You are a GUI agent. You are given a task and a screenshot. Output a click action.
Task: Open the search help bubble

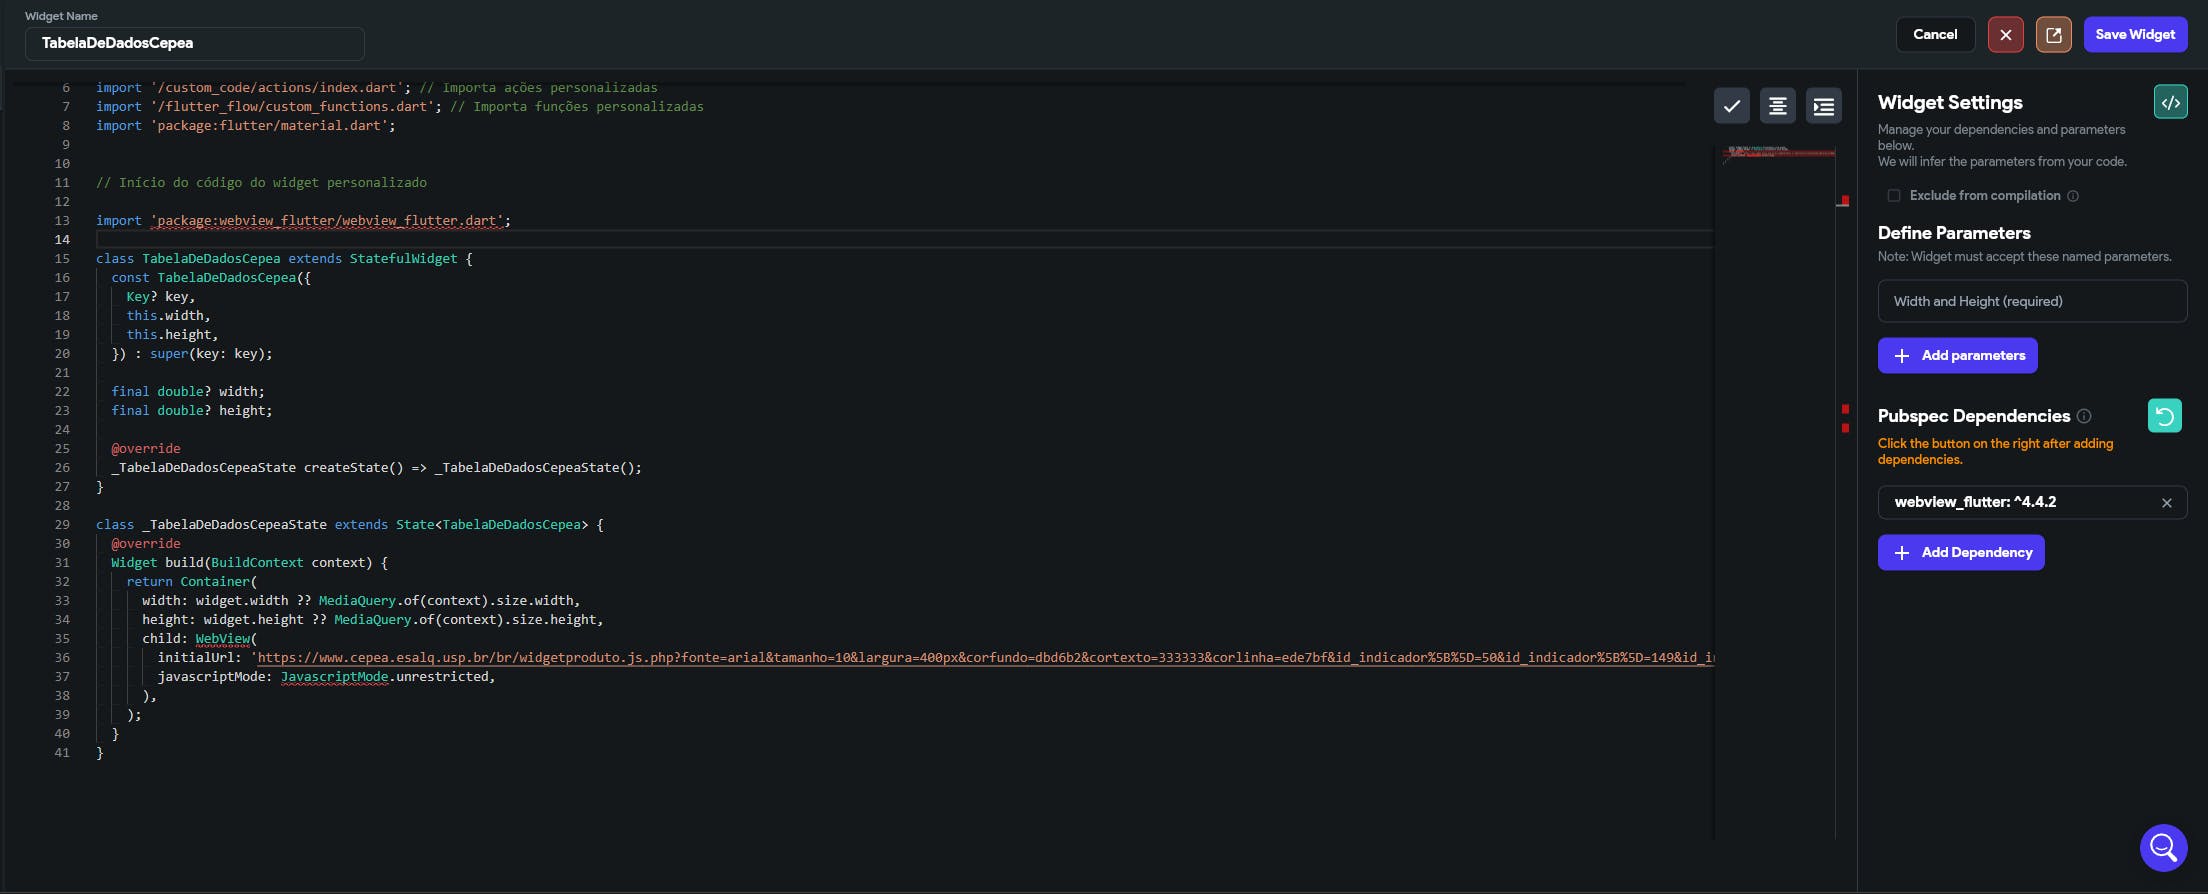pos(2163,848)
